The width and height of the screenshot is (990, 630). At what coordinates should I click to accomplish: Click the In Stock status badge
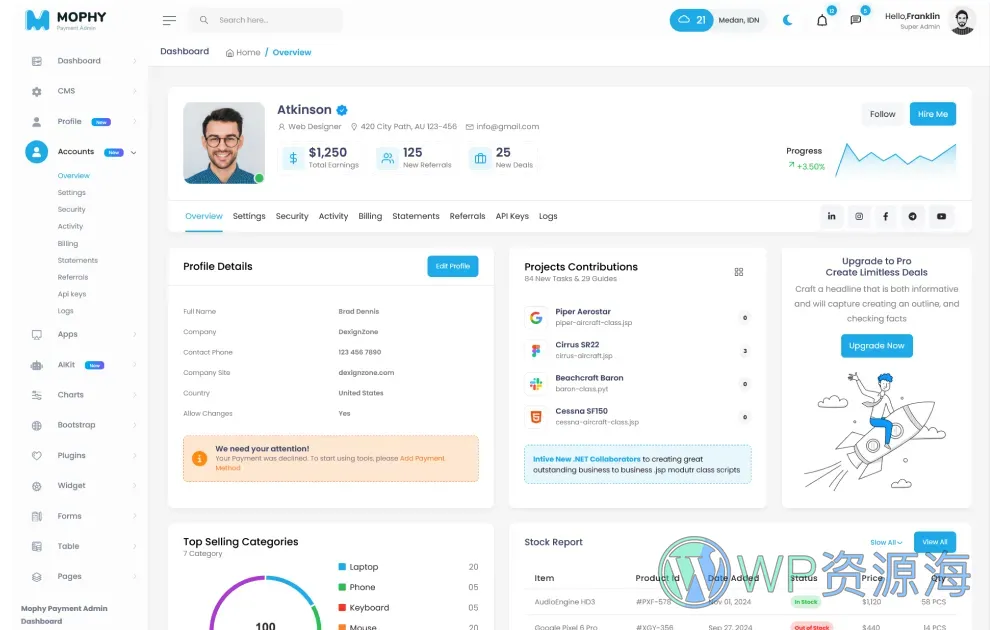click(x=808, y=601)
